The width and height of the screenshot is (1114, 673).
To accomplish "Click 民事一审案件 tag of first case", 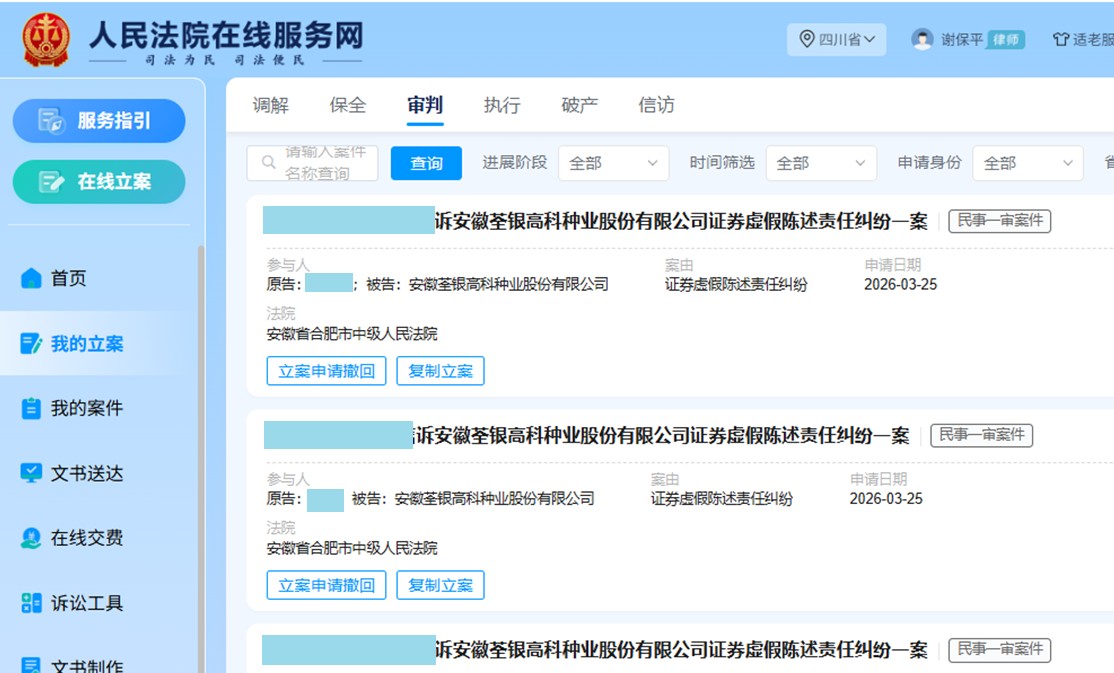I will (1000, 221).
